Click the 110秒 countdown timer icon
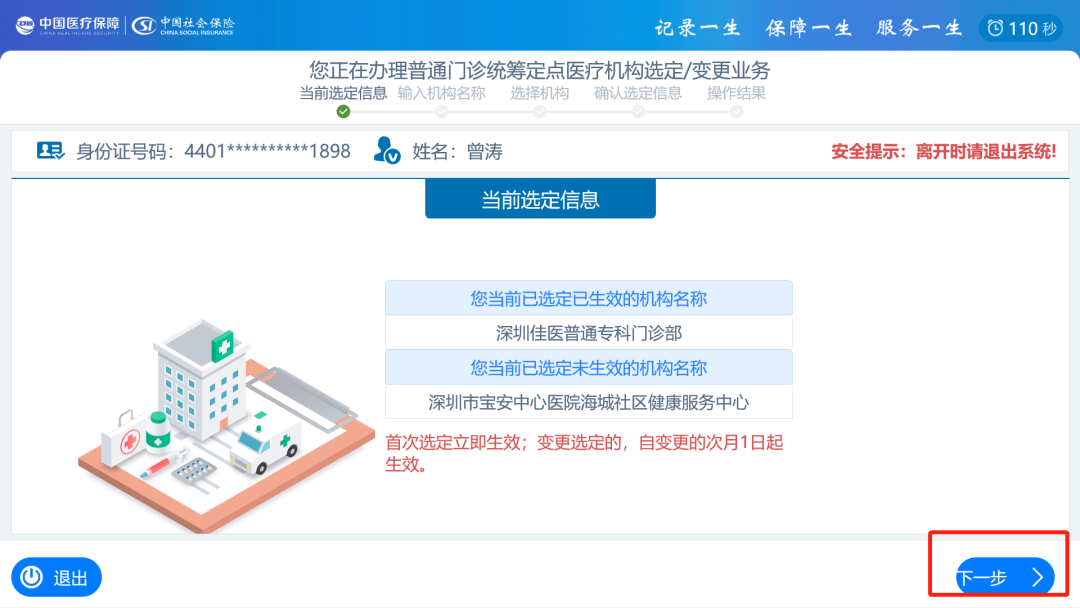1080x608 pixels. coord(997,28)
